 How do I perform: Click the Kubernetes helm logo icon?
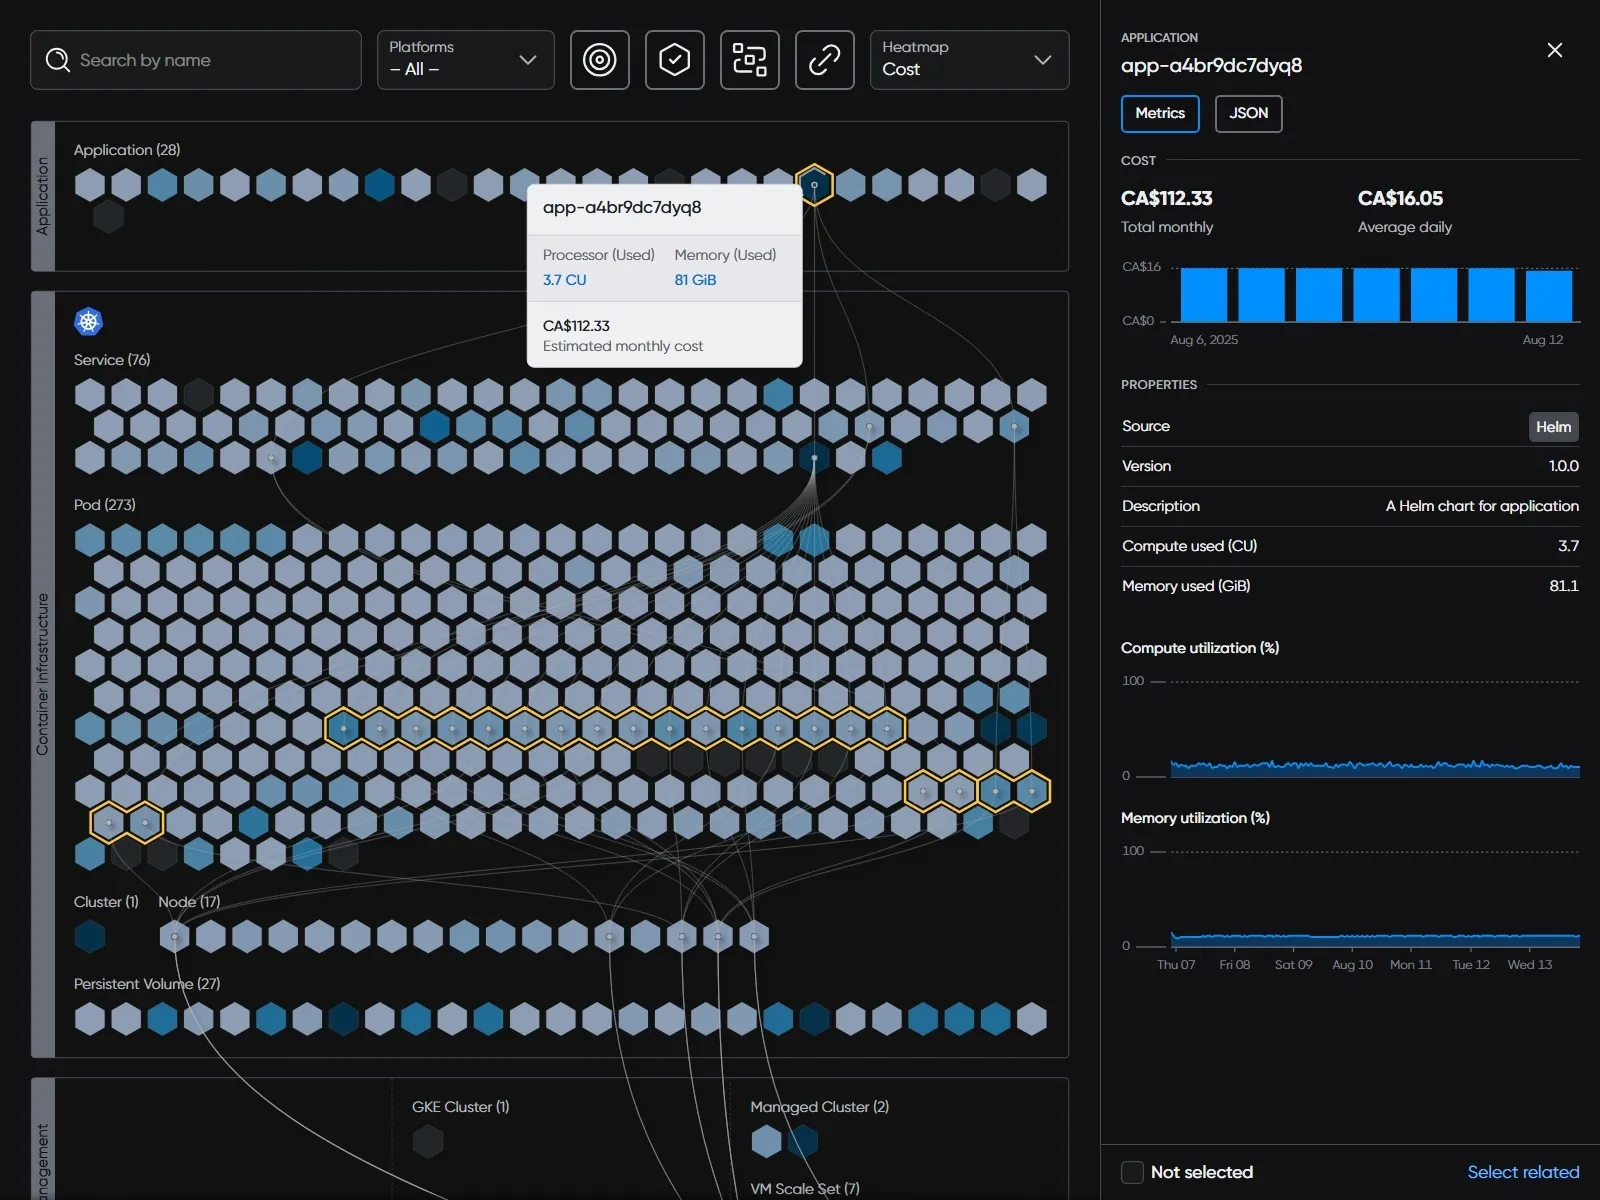click(x=89, y=321)
